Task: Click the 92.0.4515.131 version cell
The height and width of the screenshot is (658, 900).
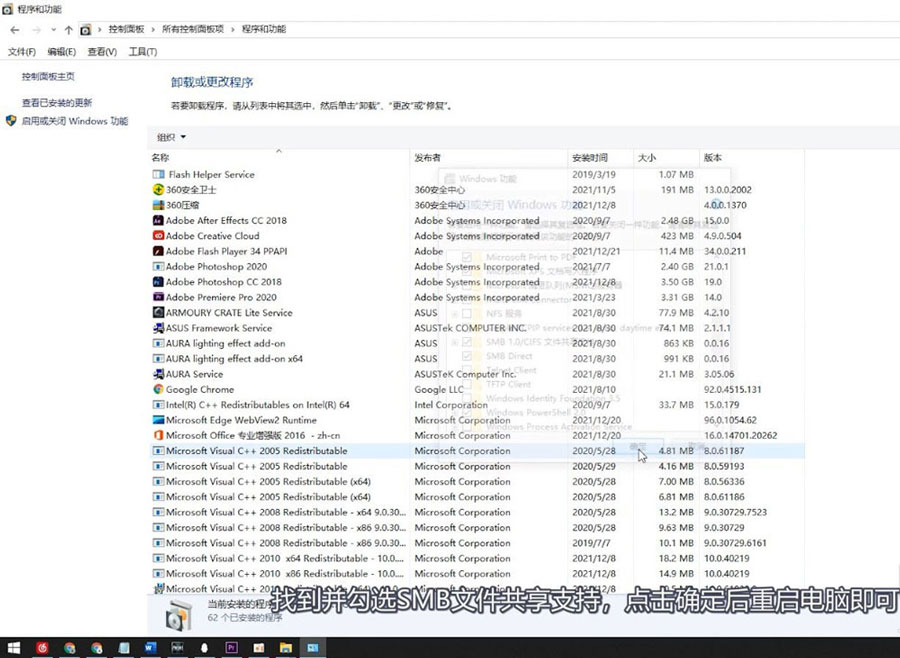Action: pyautogui.click(x=732, y=389)
